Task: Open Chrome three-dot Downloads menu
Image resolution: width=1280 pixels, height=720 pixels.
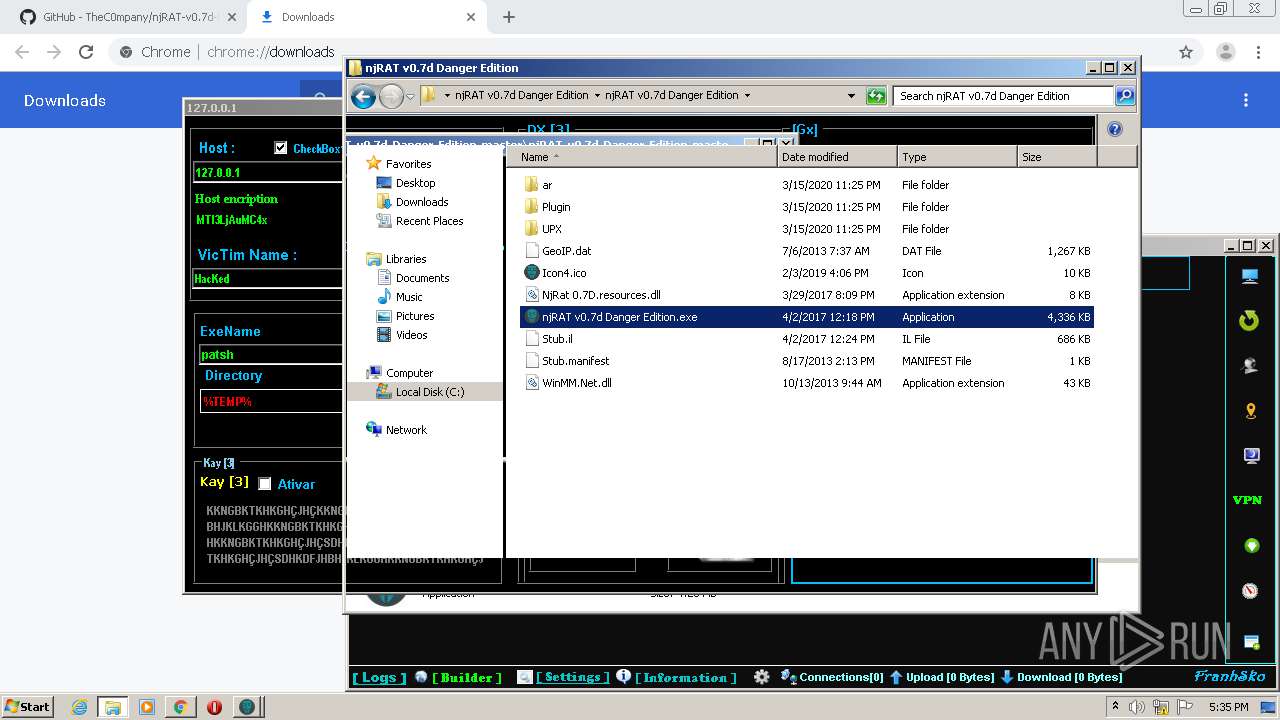Action: (1246, 100)
